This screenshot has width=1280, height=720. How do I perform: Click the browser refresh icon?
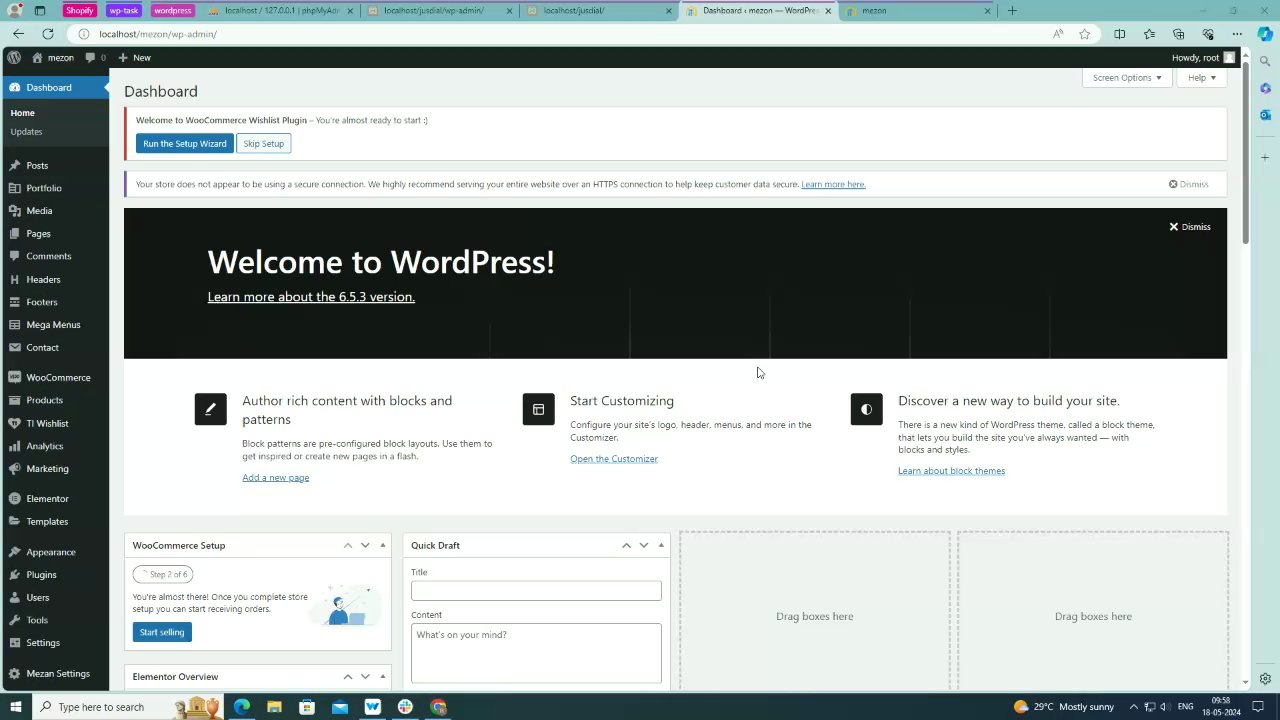tap(47, 34)
